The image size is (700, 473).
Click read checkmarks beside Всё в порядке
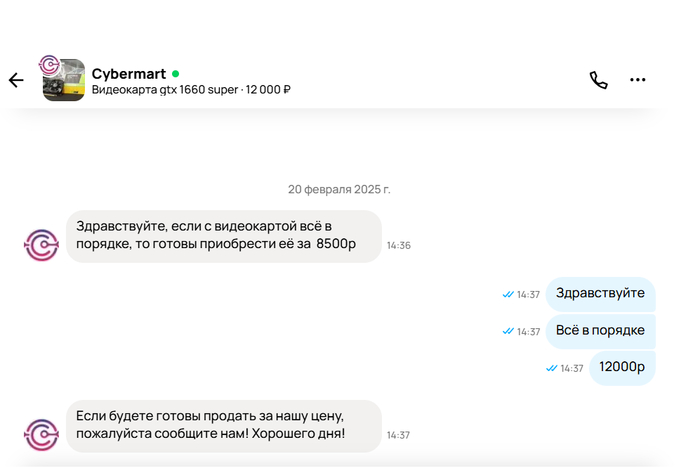[508, 332]
